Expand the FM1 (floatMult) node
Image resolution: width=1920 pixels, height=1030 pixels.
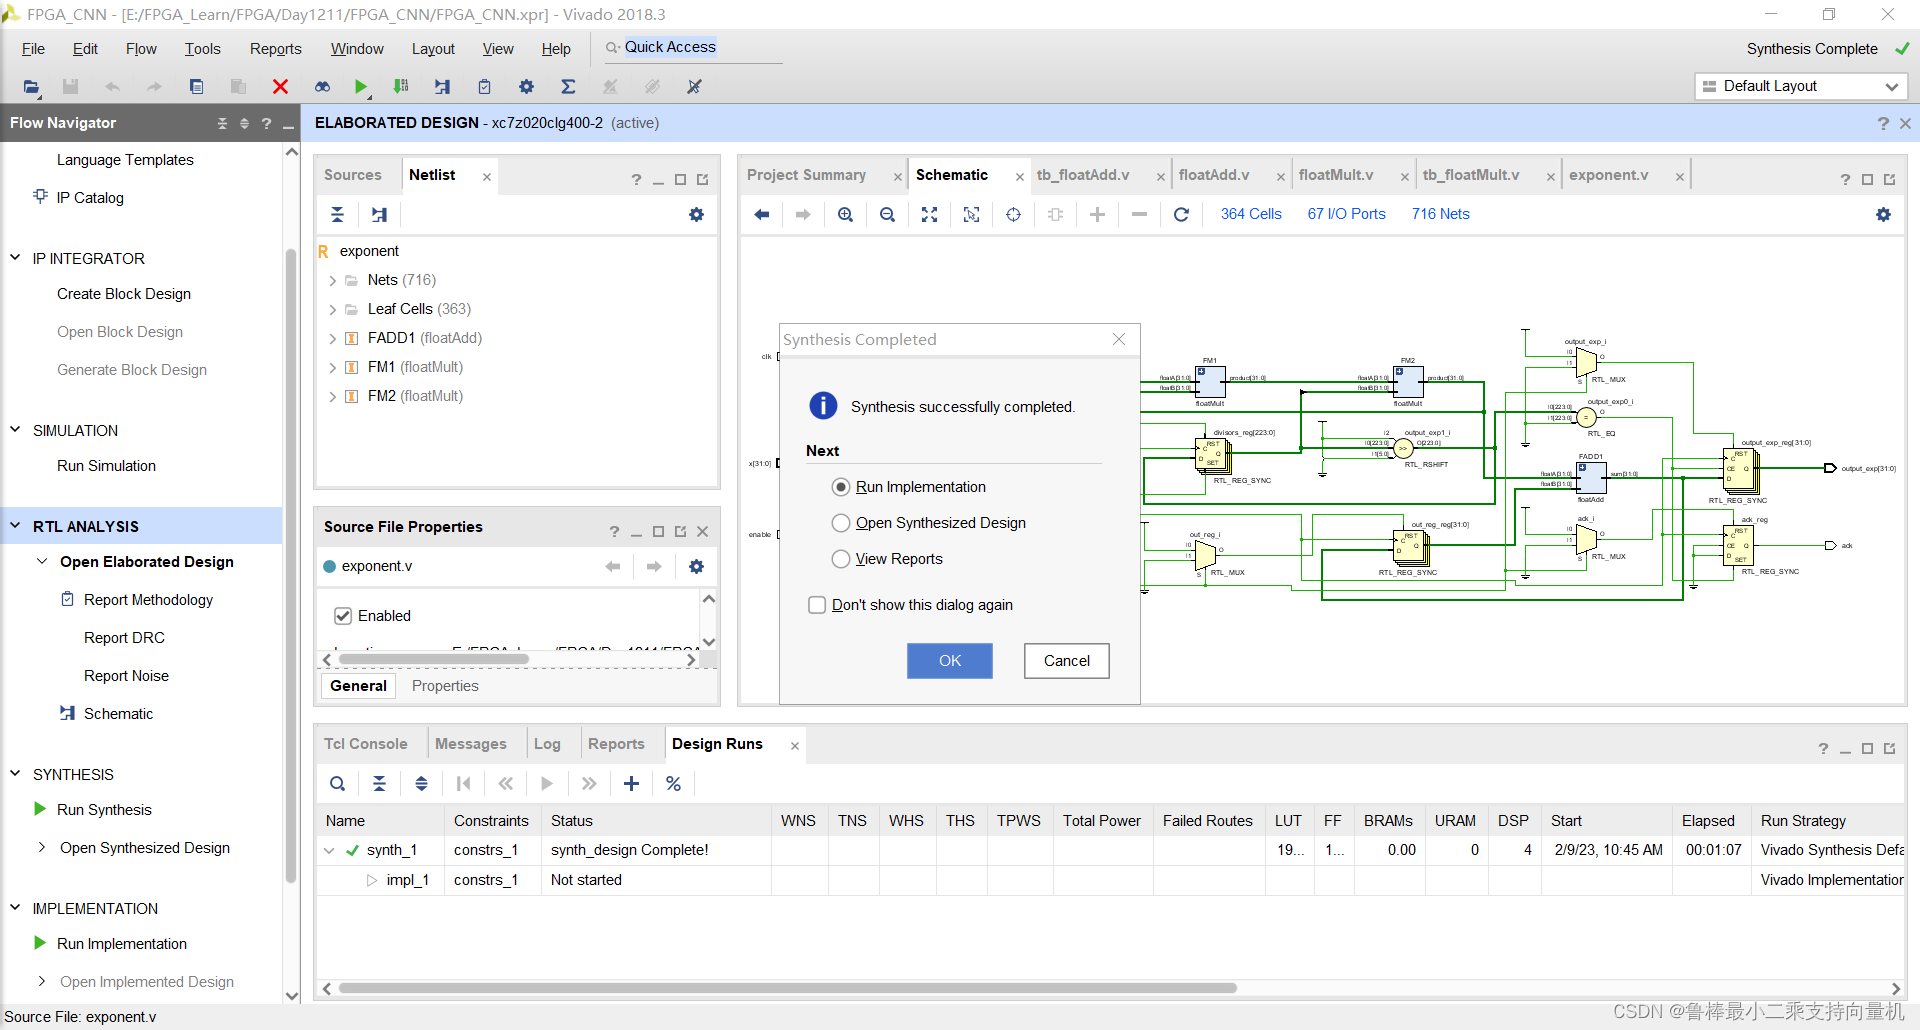point(332,368)
